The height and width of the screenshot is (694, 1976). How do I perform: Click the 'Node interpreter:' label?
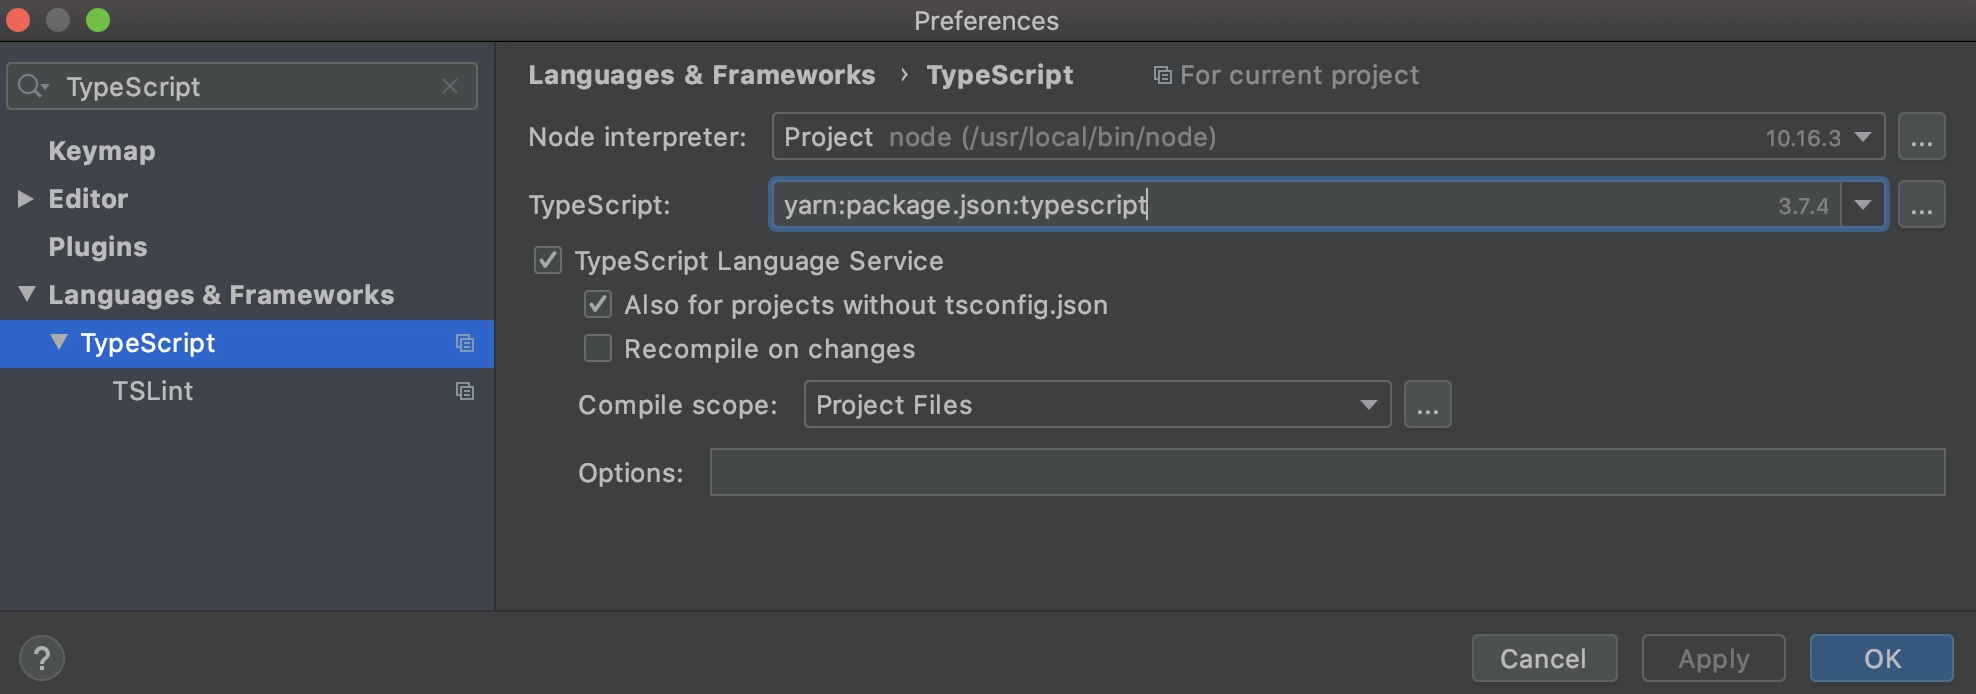pos(637,137)
